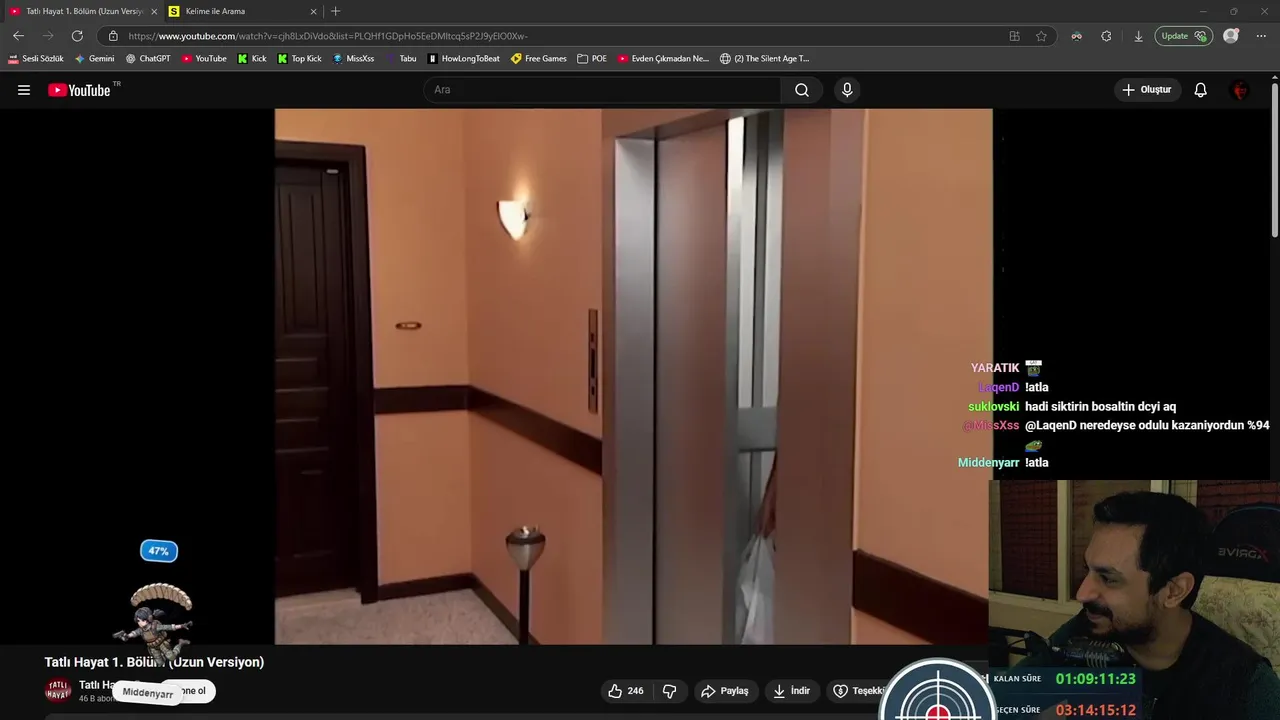Image resolution: width=1280 pixels, height=720 pixels.
Task: Open the split screen icon in address bar
Action: [x=1014, y=36]
